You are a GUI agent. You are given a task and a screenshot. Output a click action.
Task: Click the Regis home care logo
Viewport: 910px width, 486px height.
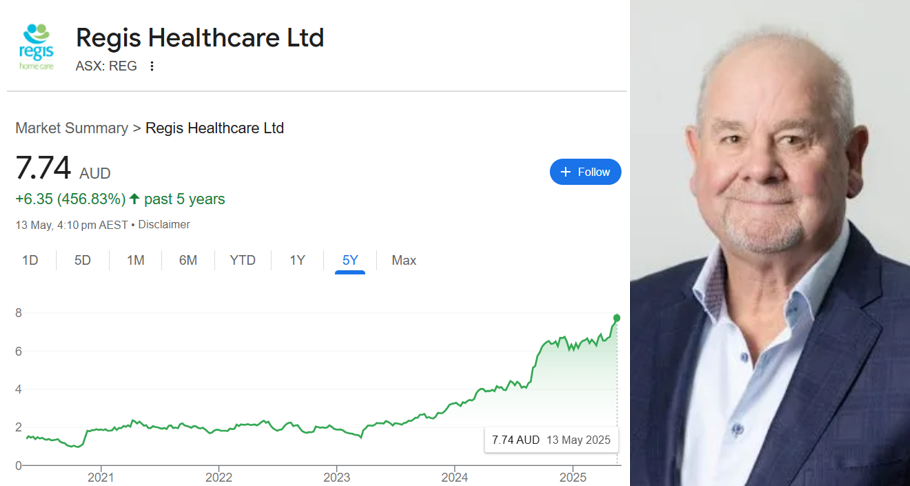click(37, 47)
